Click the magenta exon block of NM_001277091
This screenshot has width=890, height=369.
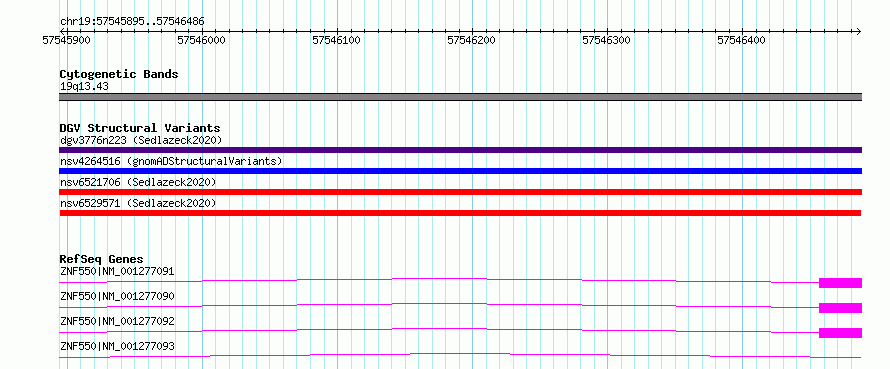coord(840,283)
